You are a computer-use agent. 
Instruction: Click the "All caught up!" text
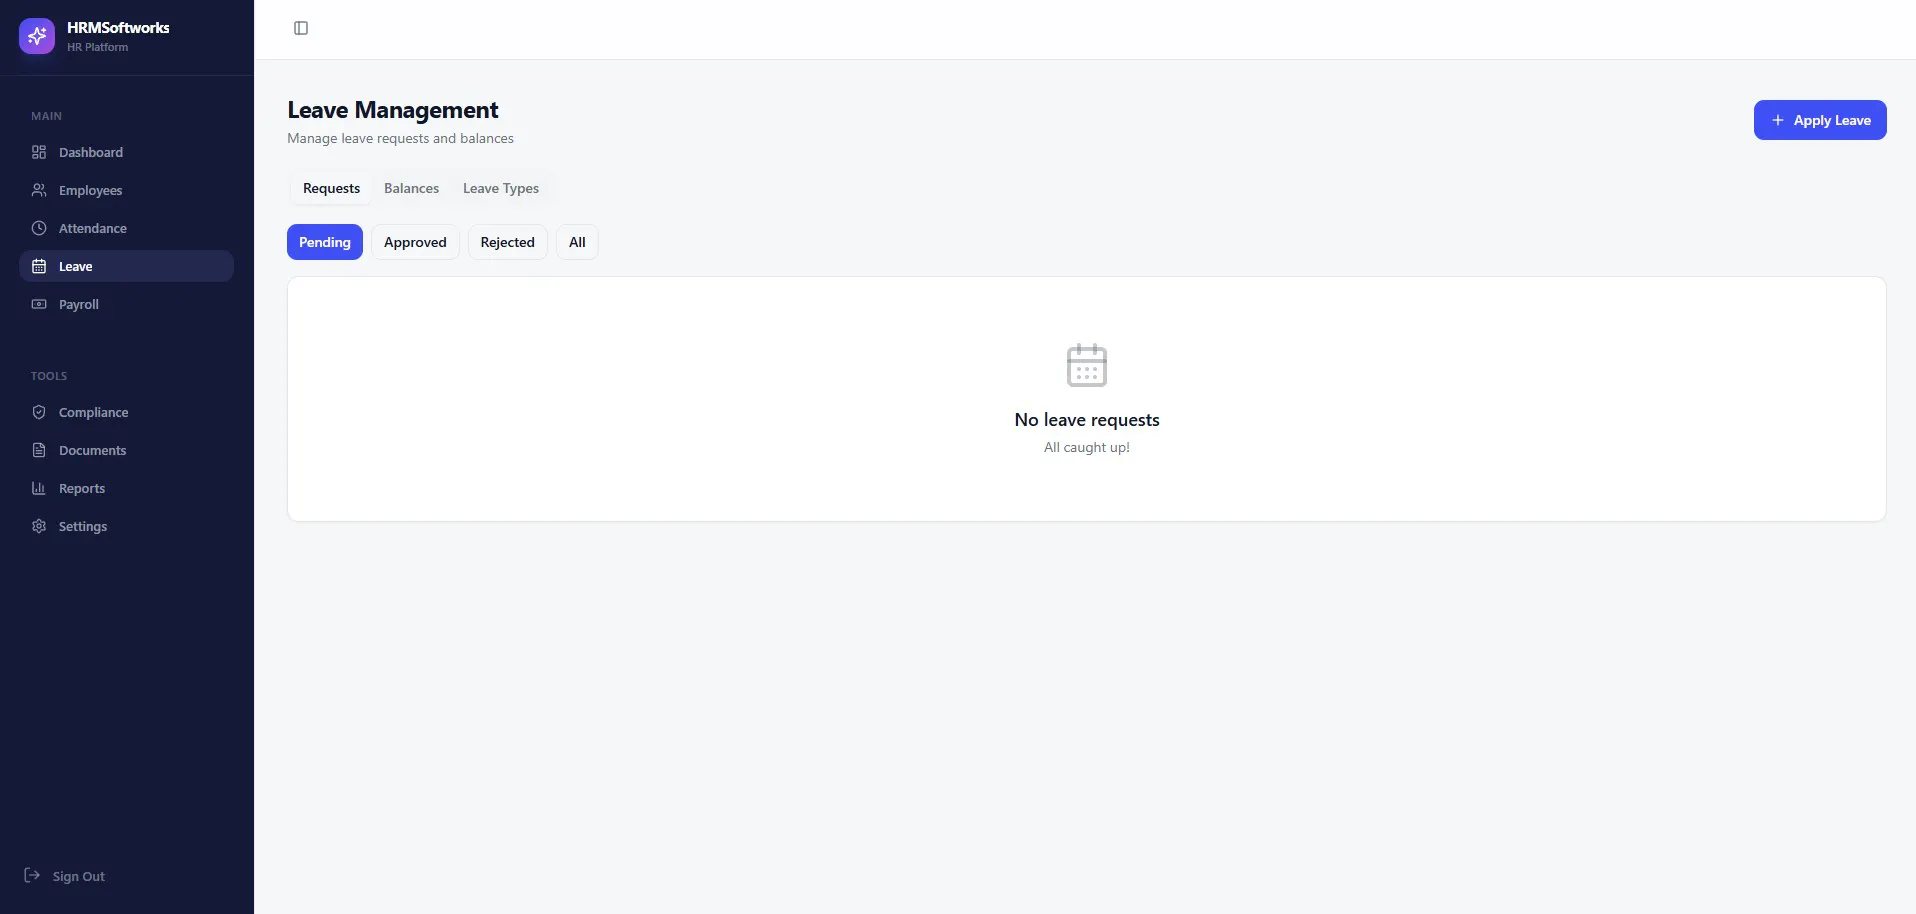tap(1087, 447)
